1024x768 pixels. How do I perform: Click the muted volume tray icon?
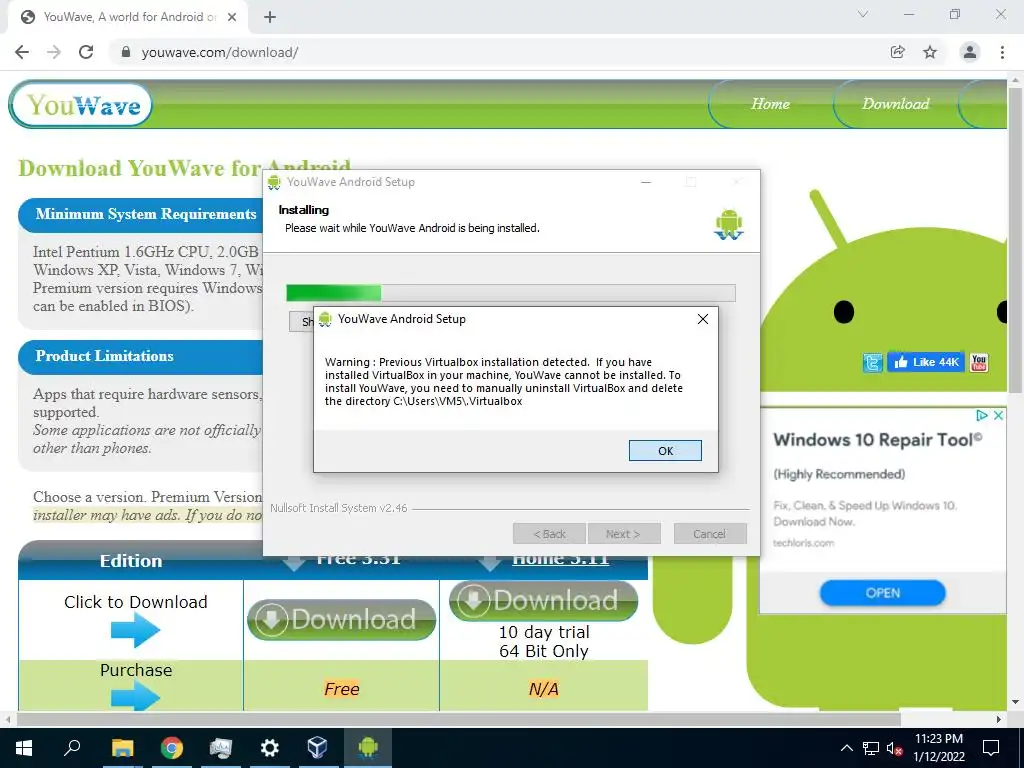pyautogui.click(x=894, y=748)
